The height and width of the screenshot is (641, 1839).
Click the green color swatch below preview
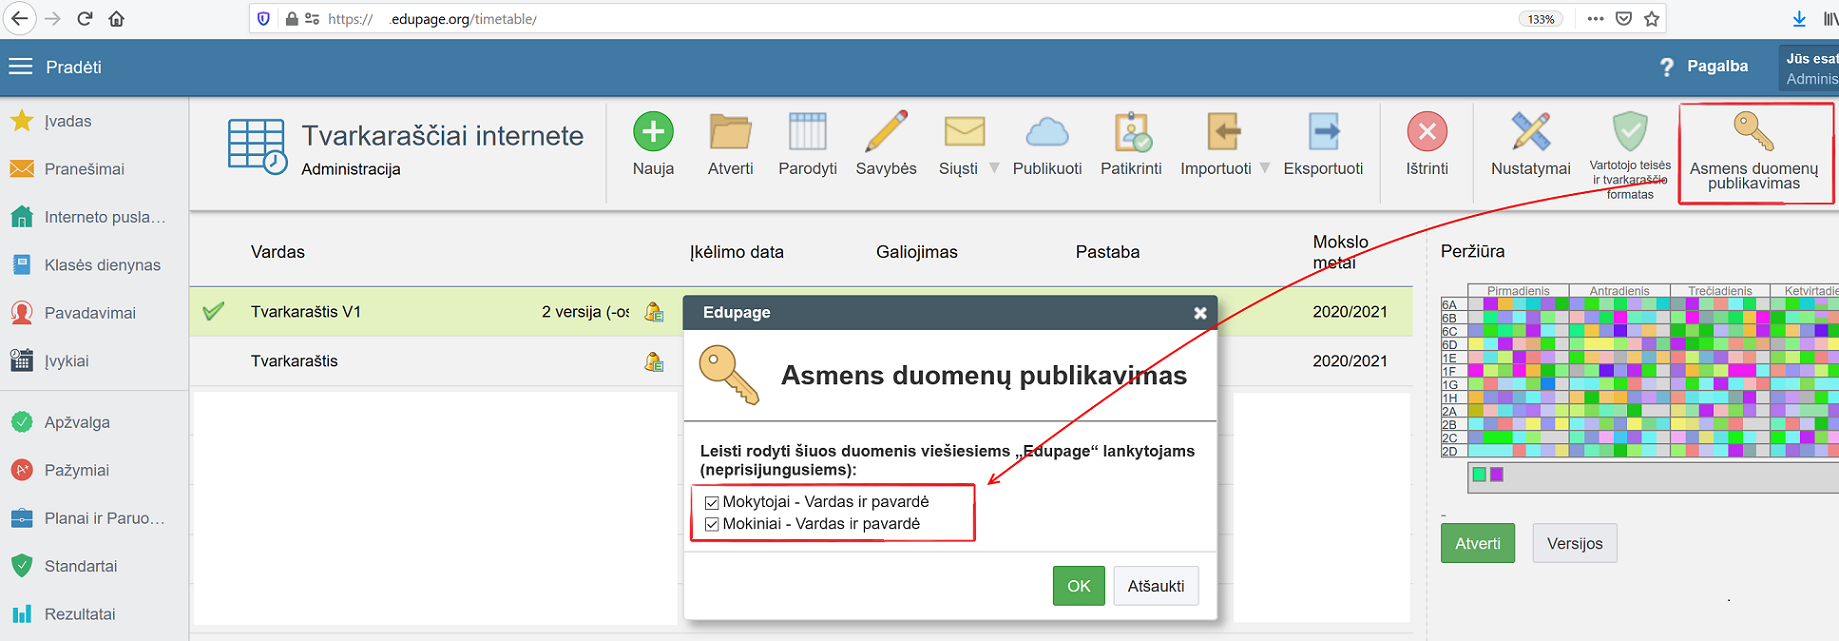click(1479, 475)
